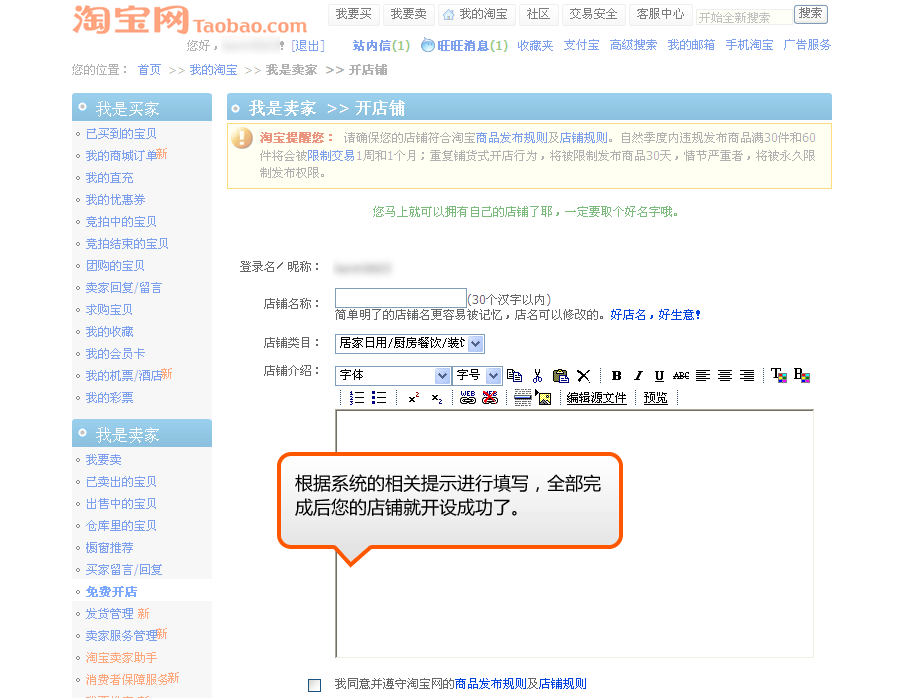Open 手机淘宝 header link
The height and width of the screenshot is (698, 900).
[749, 45]
